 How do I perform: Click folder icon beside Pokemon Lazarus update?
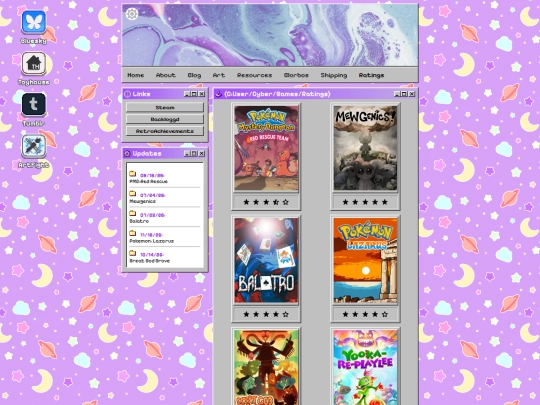[133, 233]
